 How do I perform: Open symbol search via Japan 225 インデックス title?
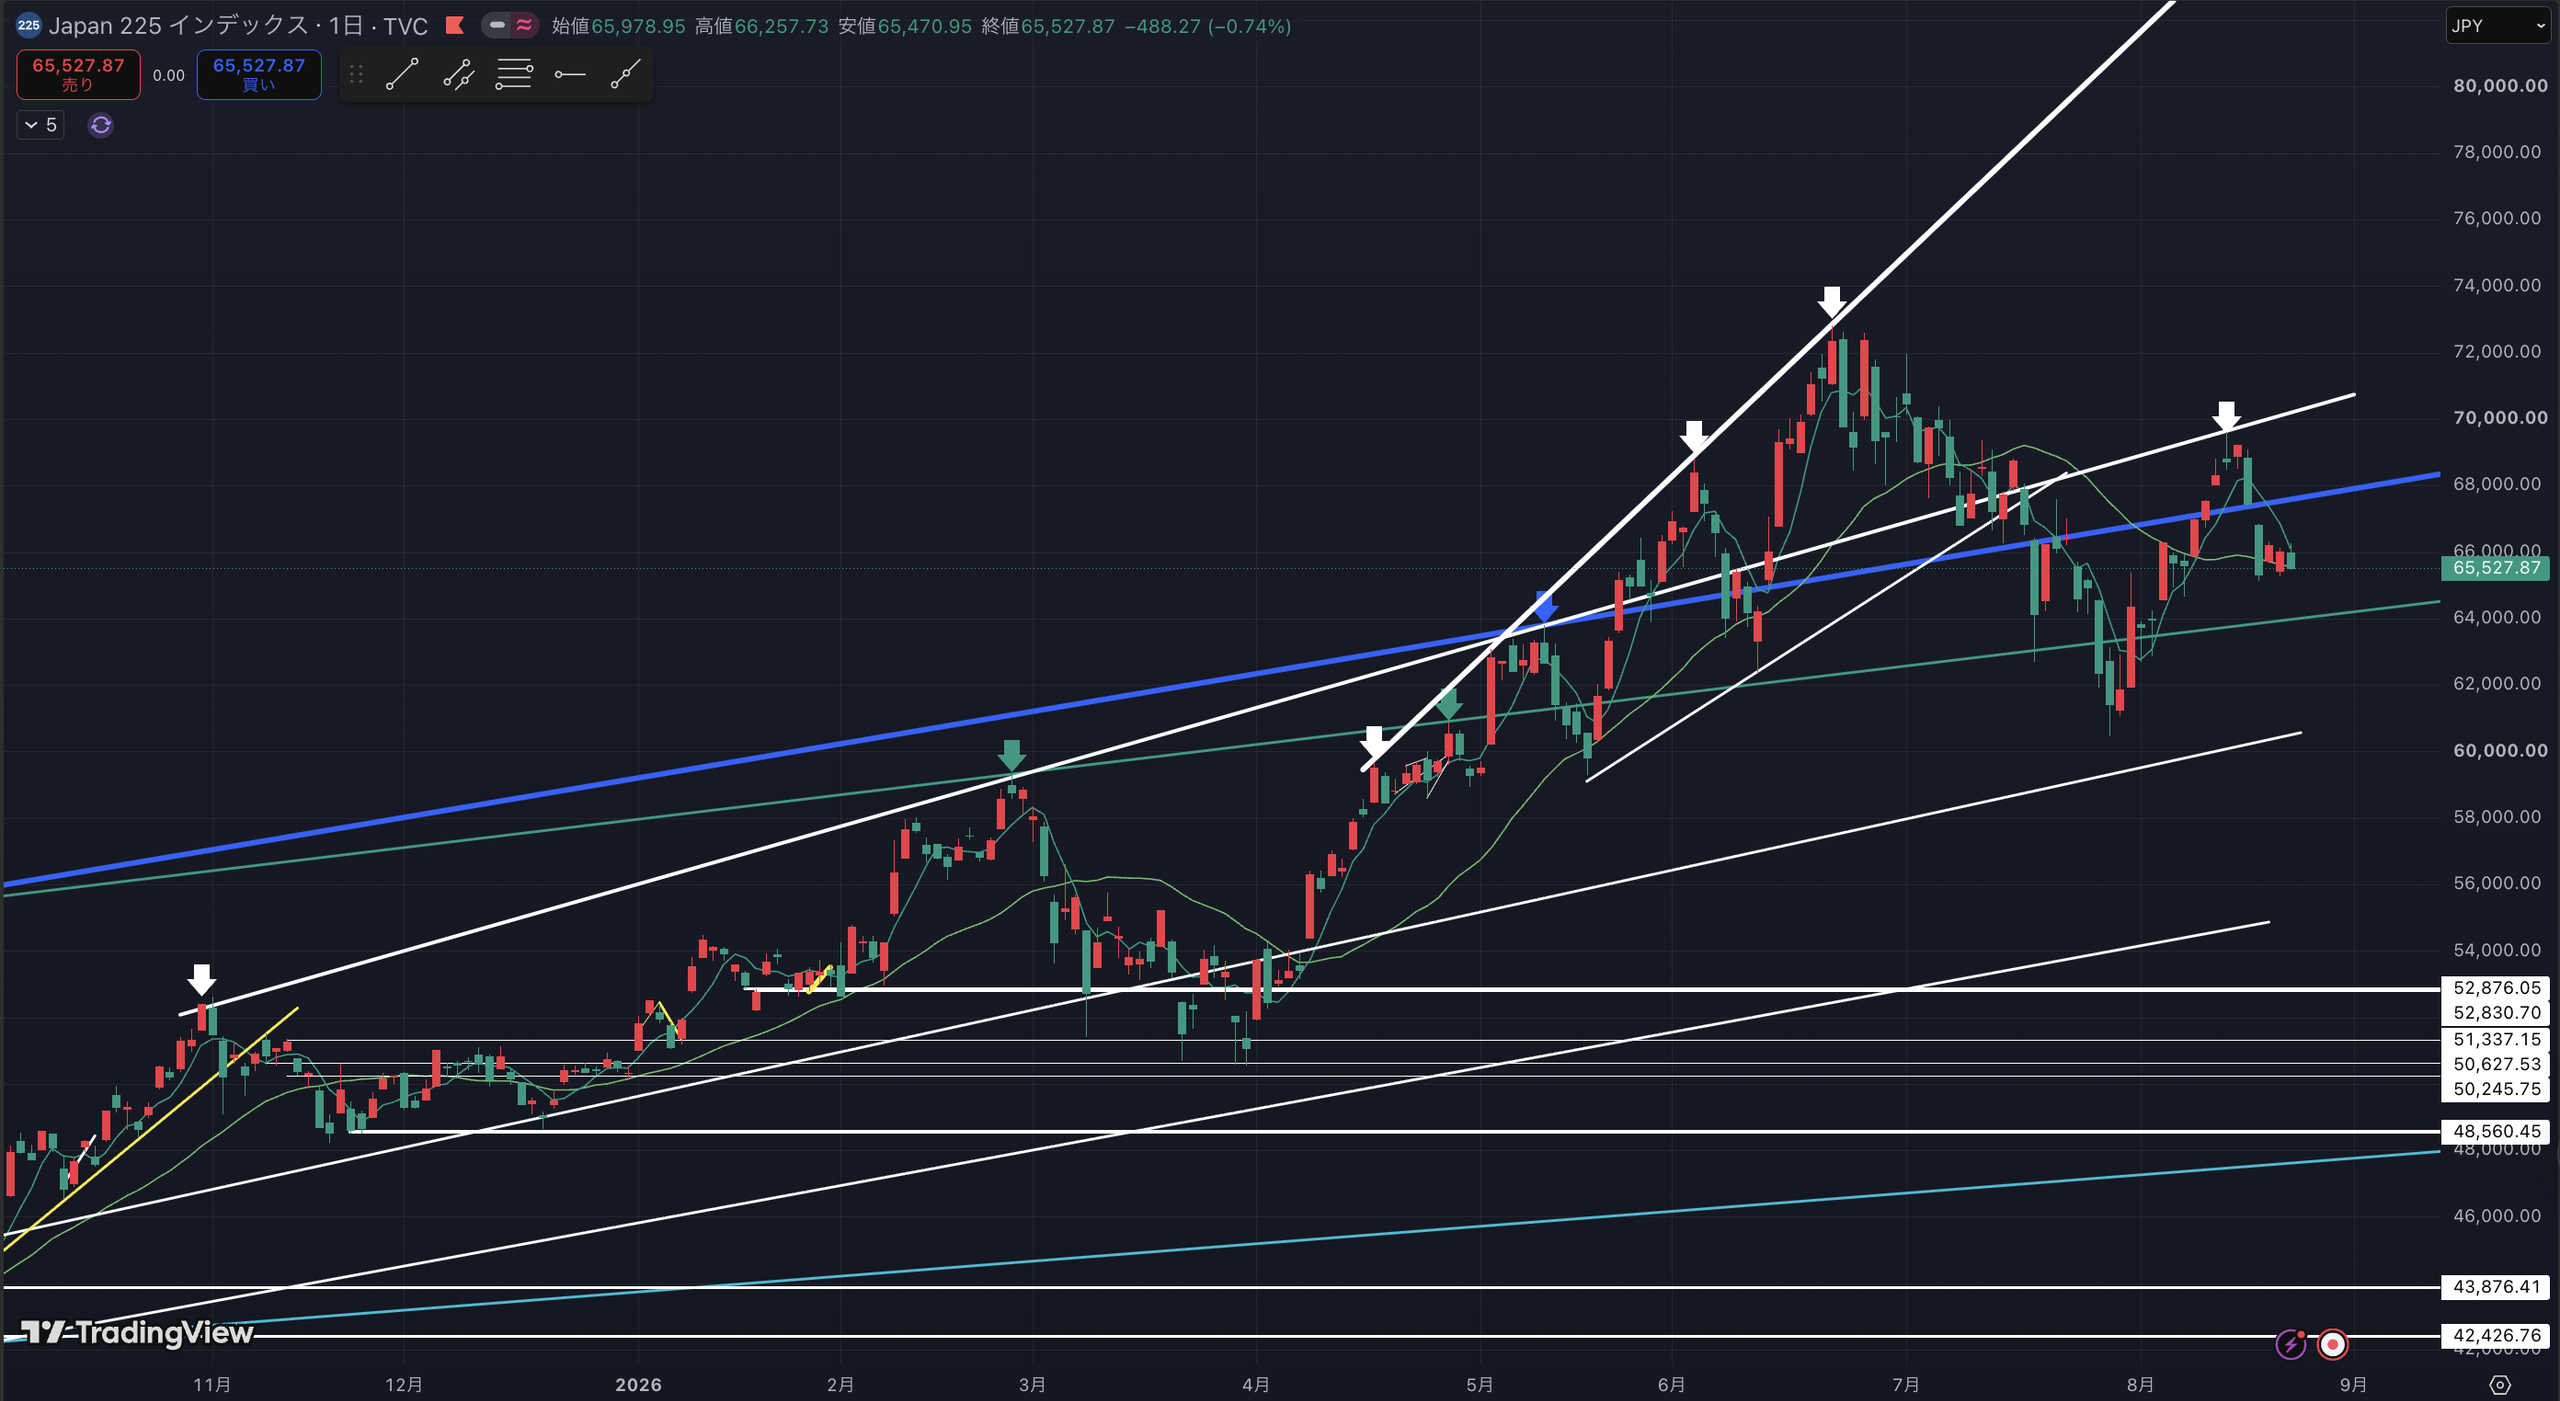[x=178, y=26]
